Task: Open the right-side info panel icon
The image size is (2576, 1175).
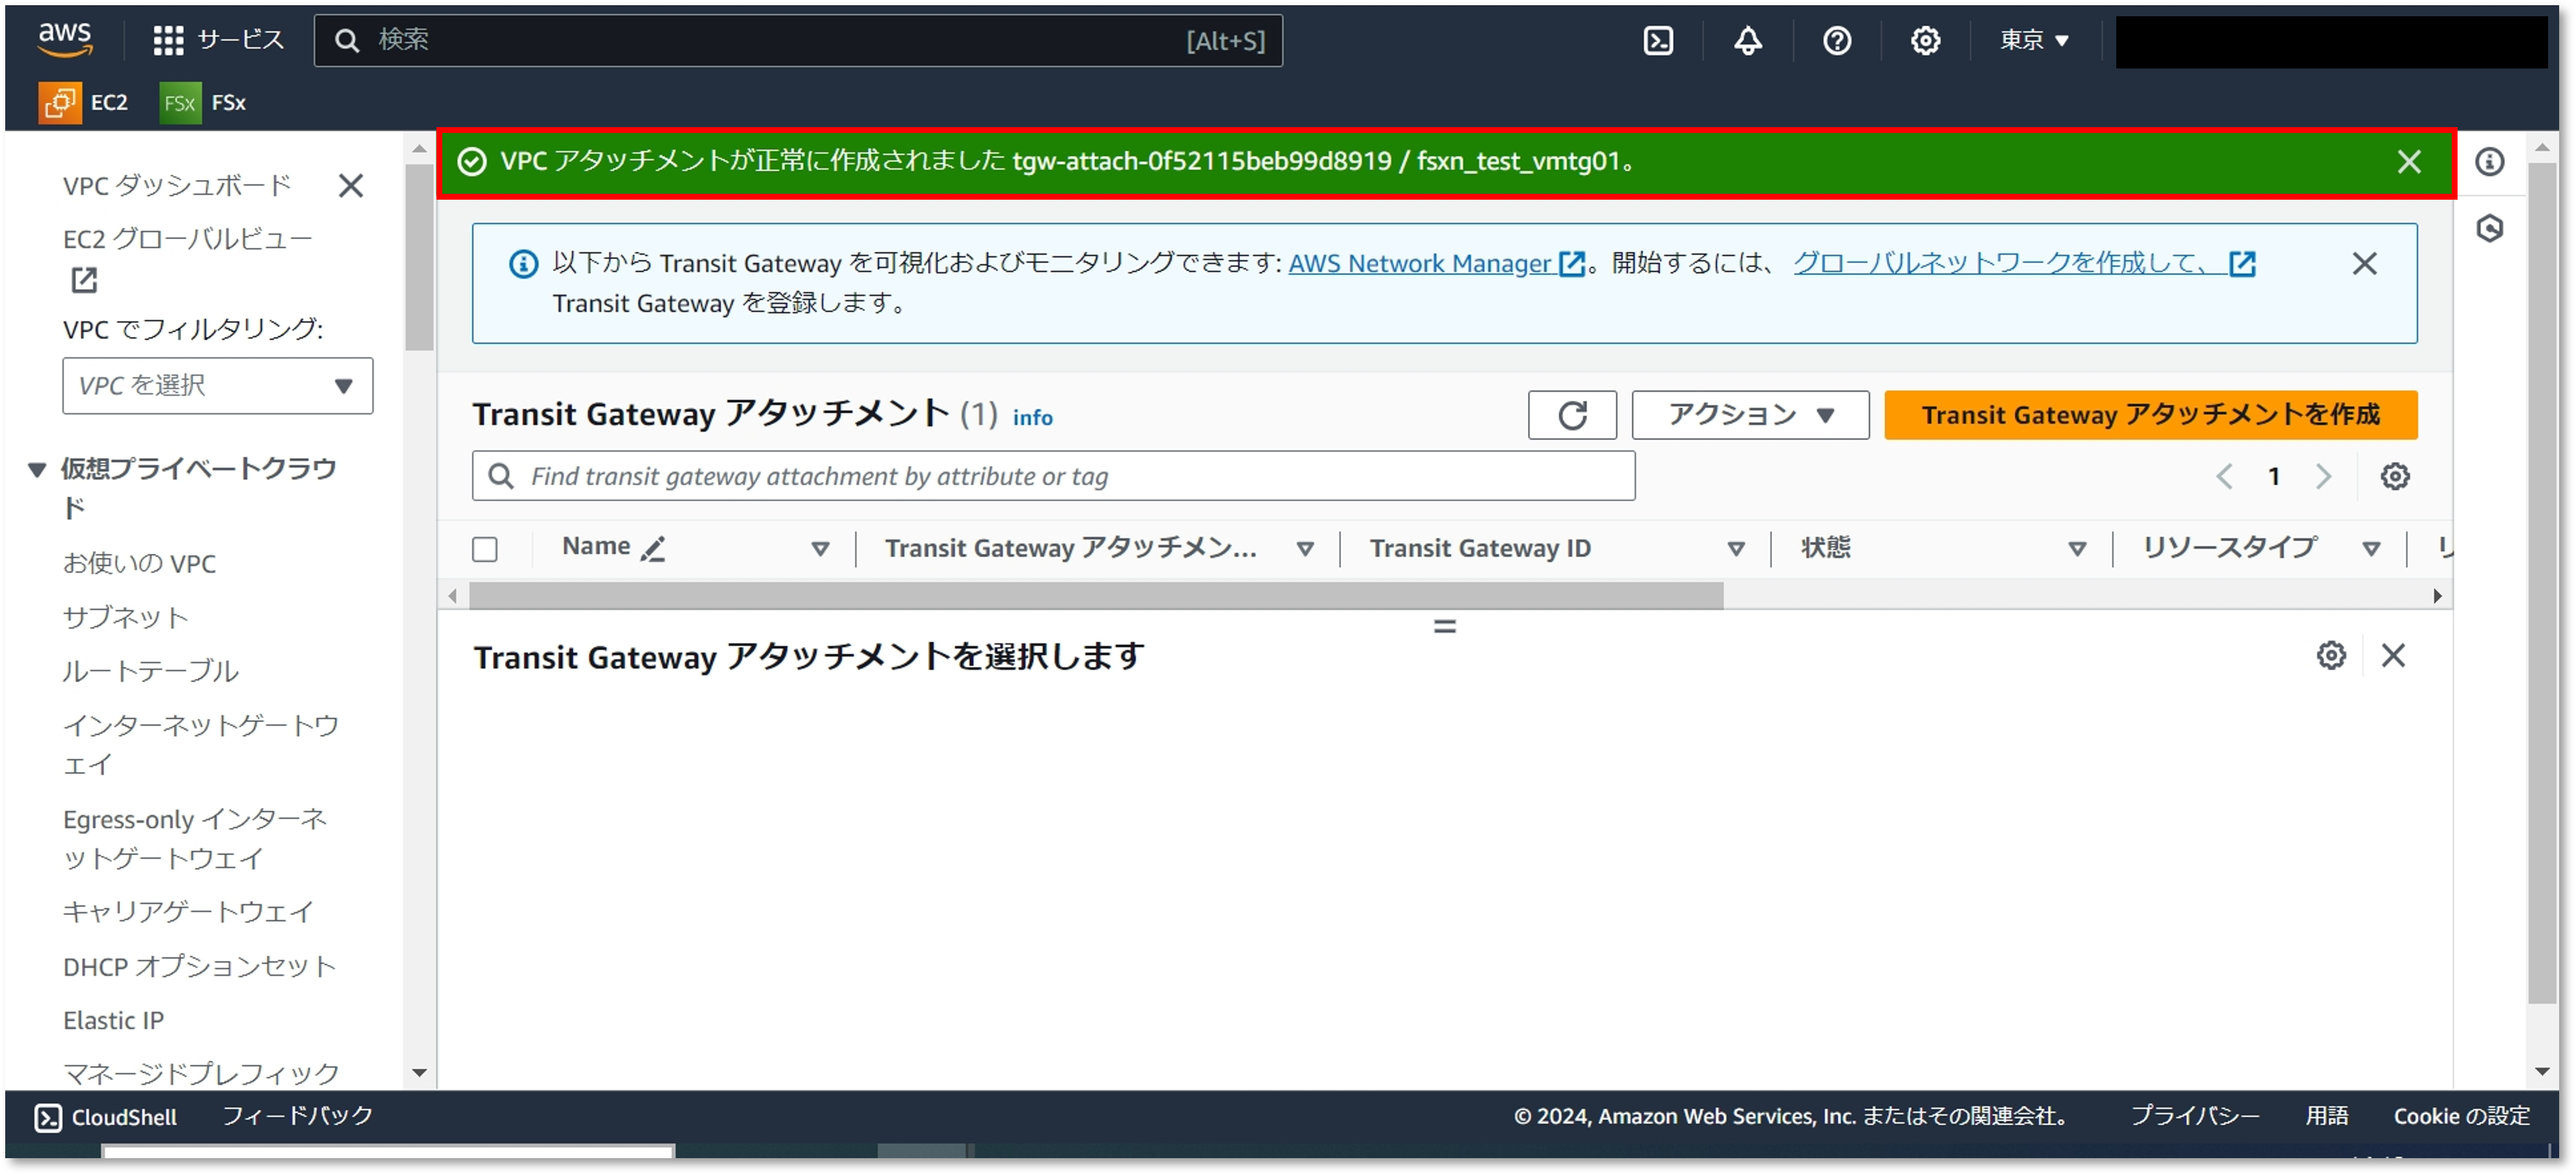Action: coord(2489,162)
